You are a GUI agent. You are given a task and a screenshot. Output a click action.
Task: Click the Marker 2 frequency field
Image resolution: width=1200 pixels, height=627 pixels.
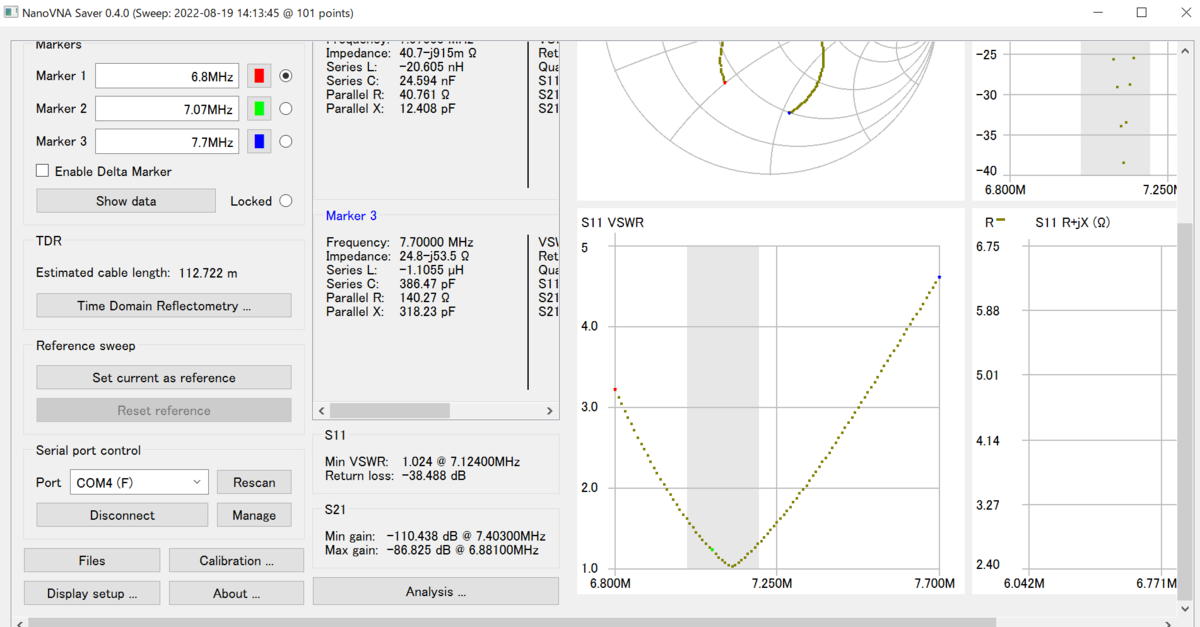tap(167, 109)
